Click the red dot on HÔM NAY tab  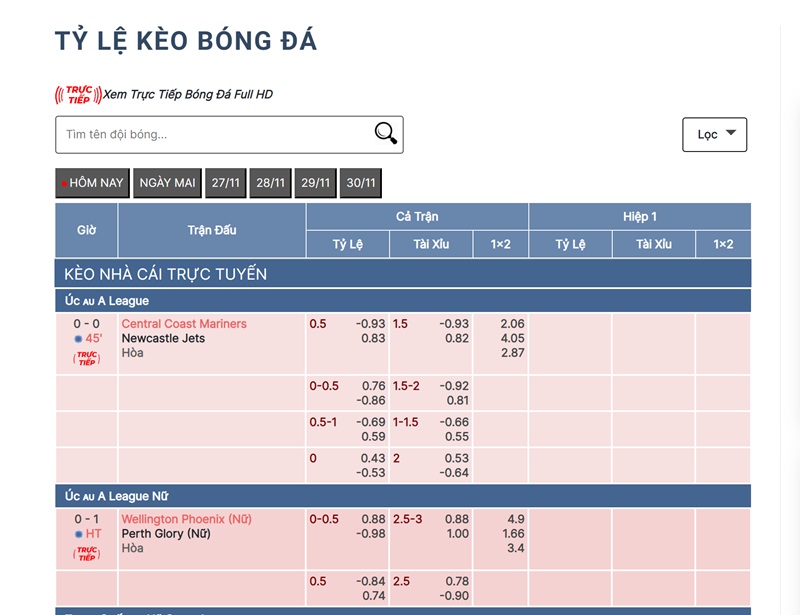coord(64,183)
